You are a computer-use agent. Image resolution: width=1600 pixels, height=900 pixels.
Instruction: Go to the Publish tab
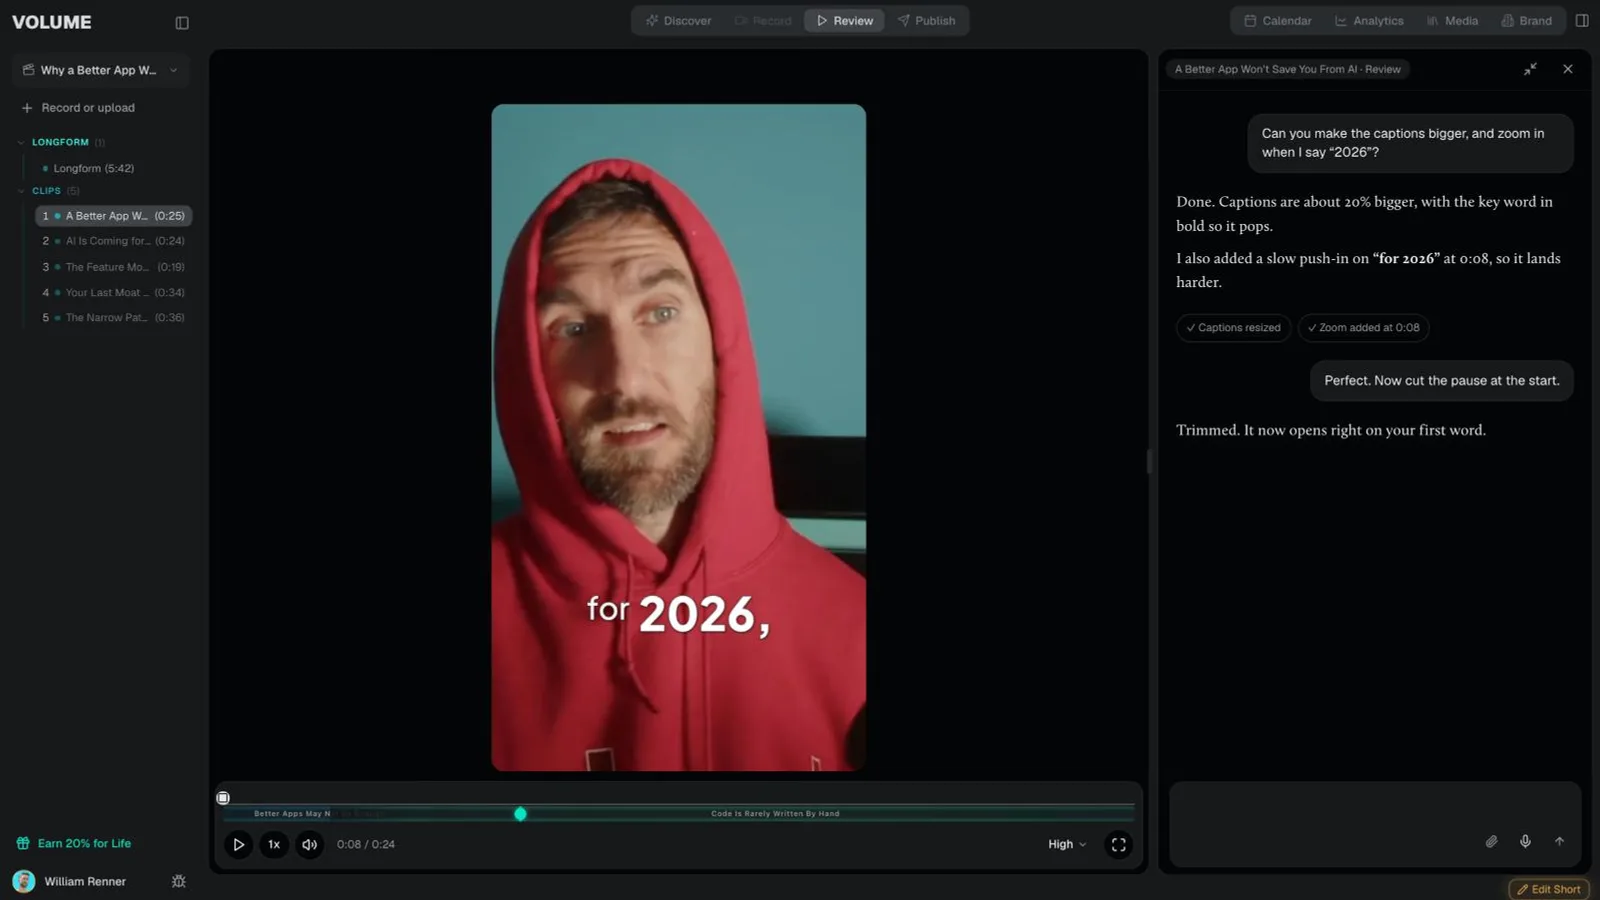pos(926,20)
